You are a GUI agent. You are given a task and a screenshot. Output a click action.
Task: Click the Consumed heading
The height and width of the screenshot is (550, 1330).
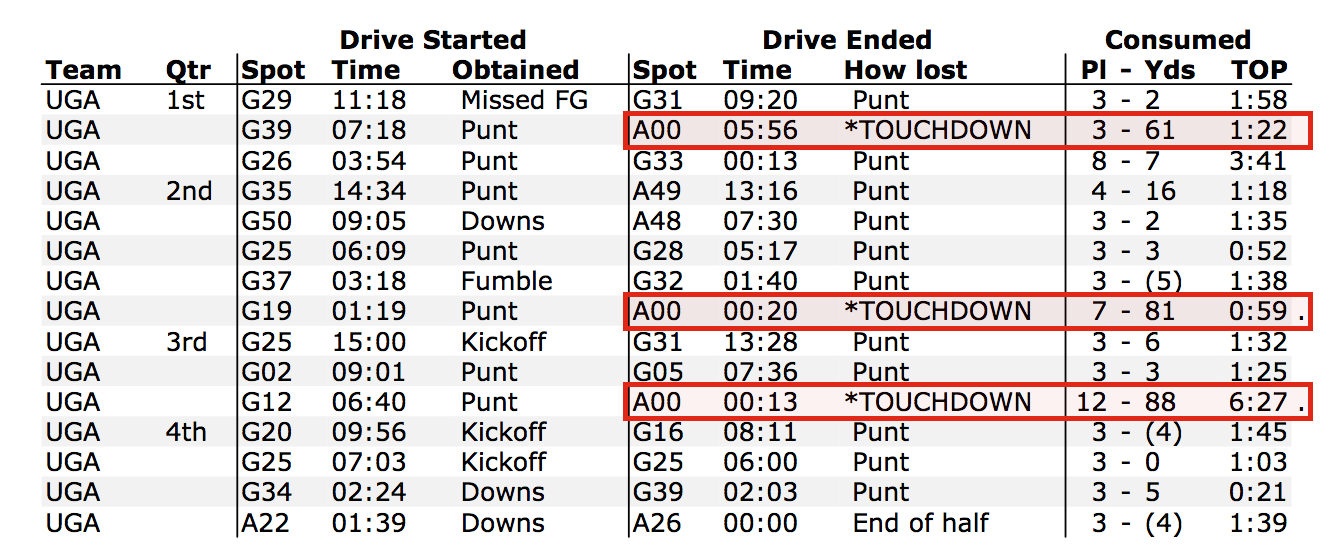click(1178, 40)
